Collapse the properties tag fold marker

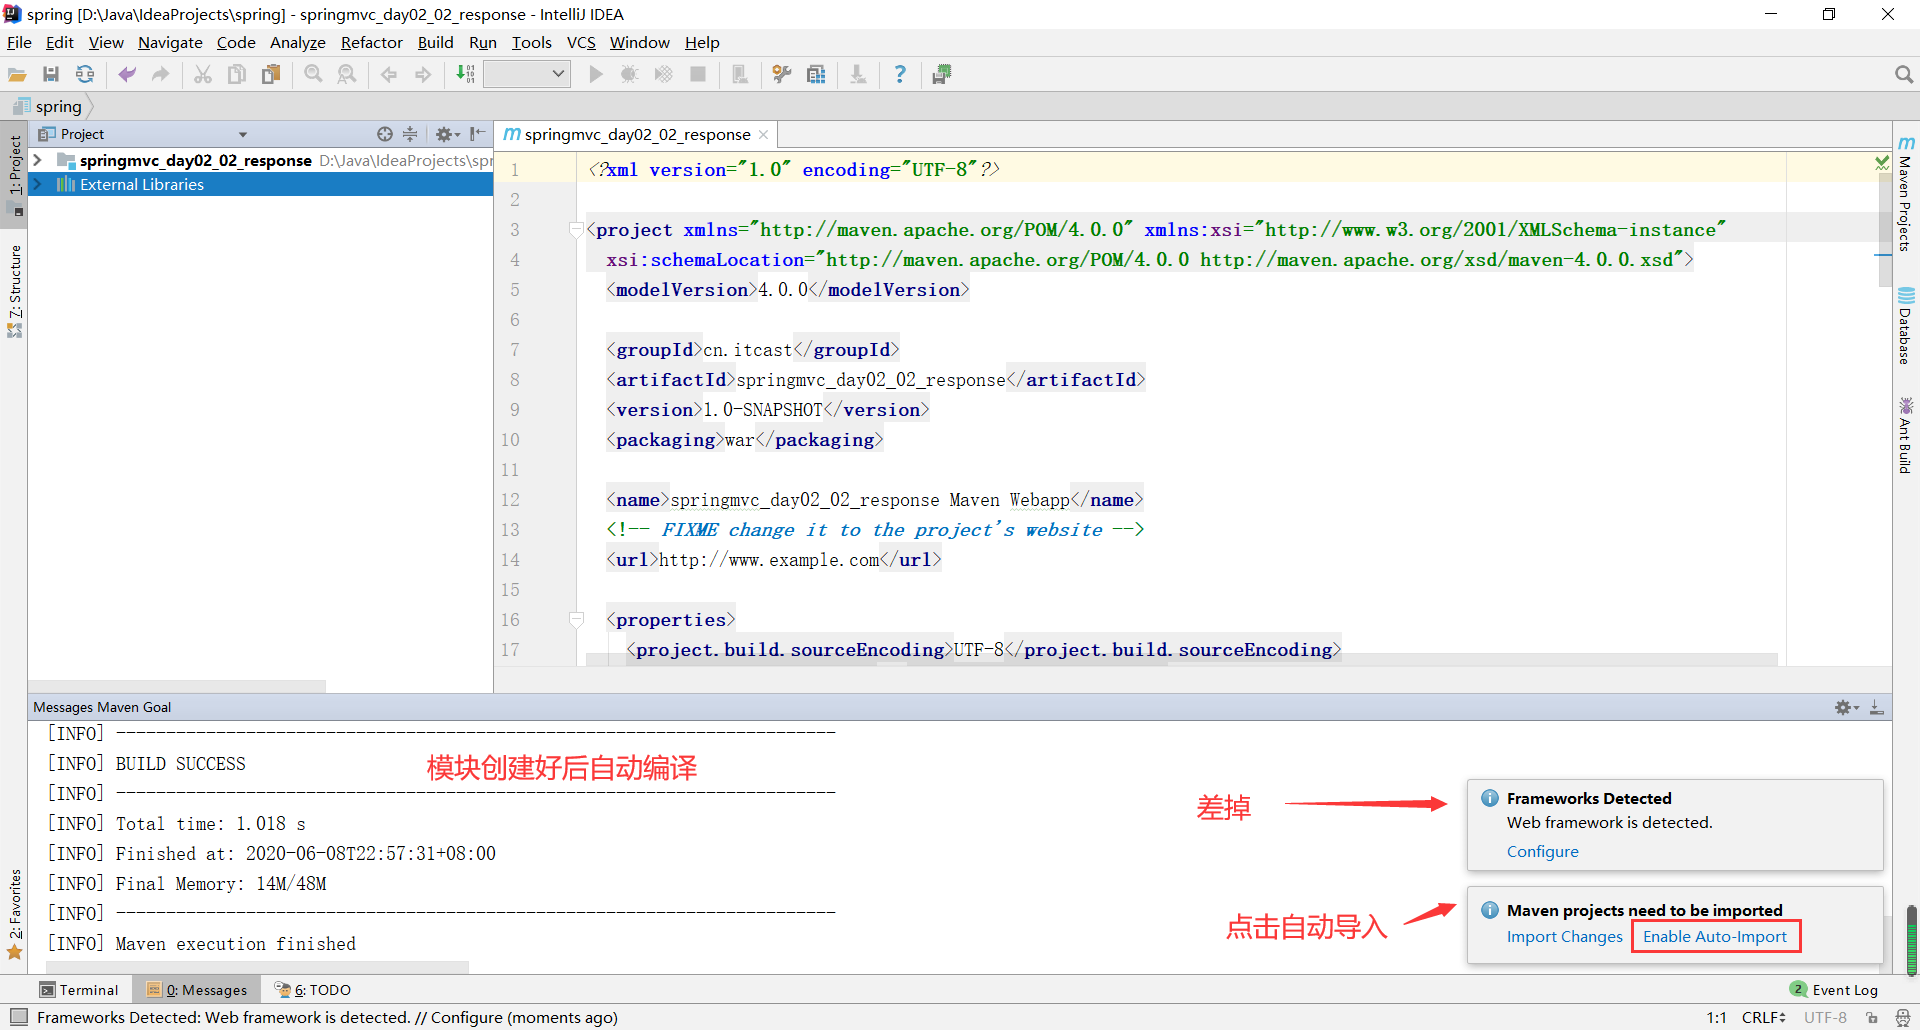pyautogui.click(x=576, y=620)
